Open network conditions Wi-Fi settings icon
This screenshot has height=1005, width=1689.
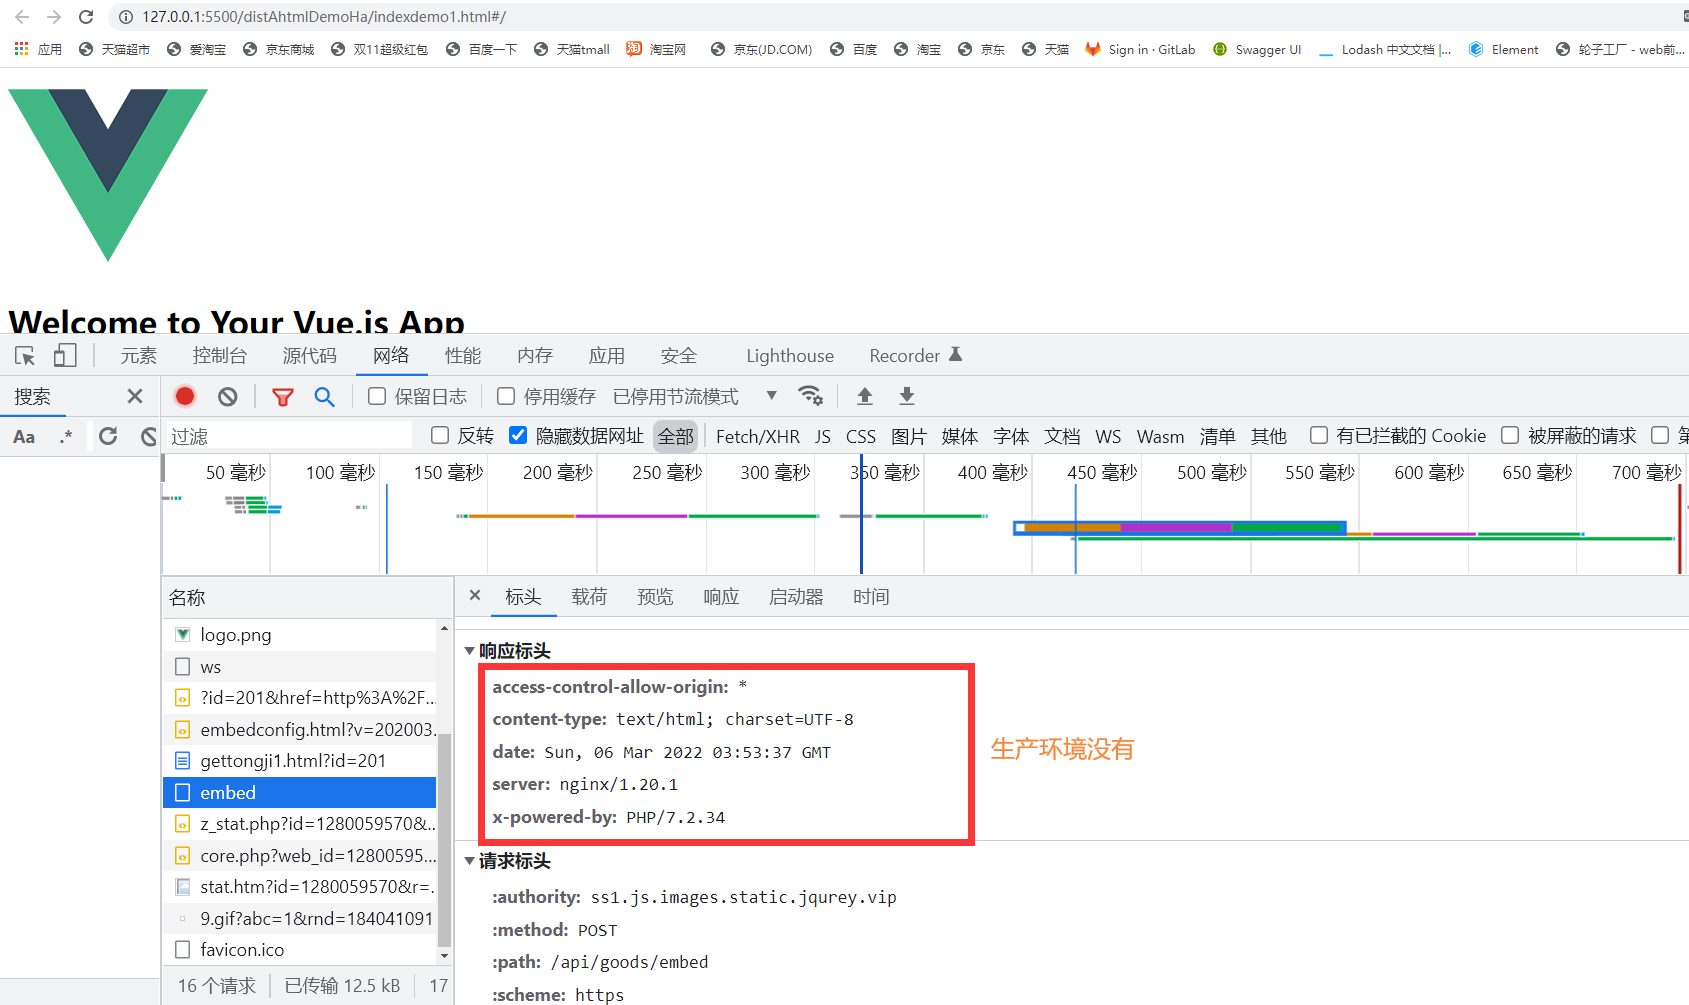pyautogui.click(x=811, y=396)
